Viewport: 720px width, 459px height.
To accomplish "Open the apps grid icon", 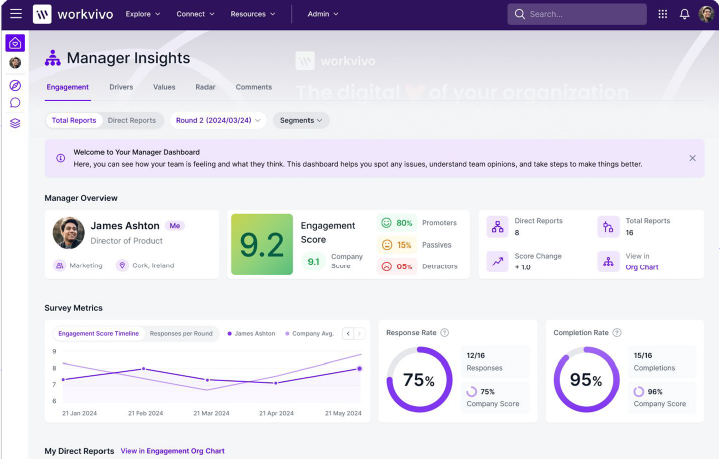I will pyautogui.click(x=662, y=14).
